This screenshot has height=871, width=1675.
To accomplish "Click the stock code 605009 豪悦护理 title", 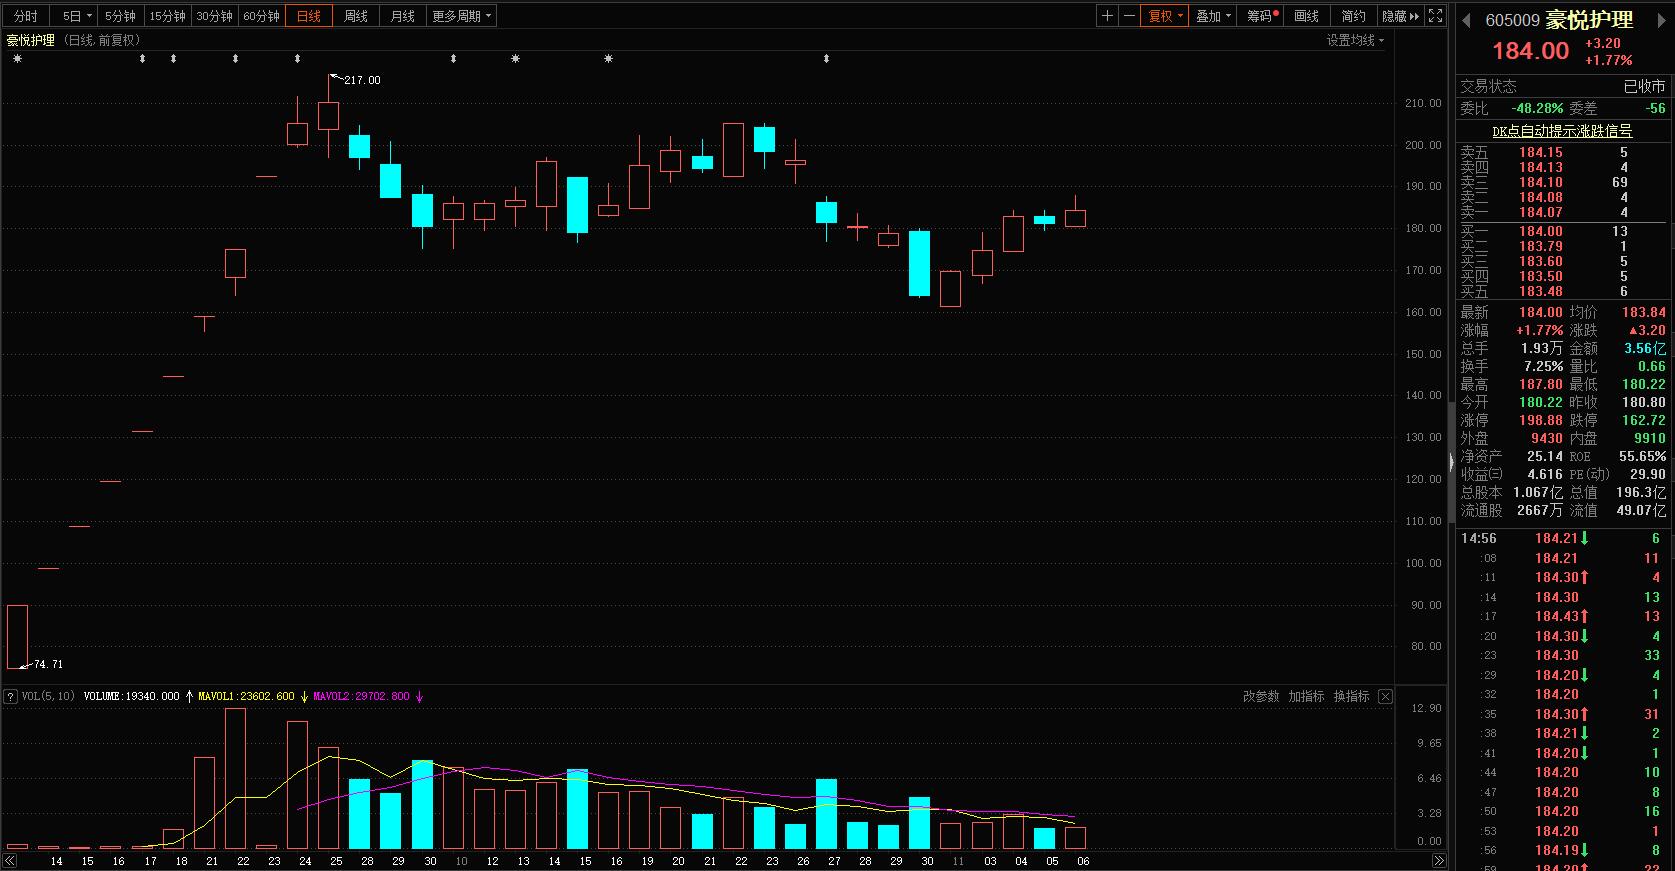I will (x=1559, y=20).
